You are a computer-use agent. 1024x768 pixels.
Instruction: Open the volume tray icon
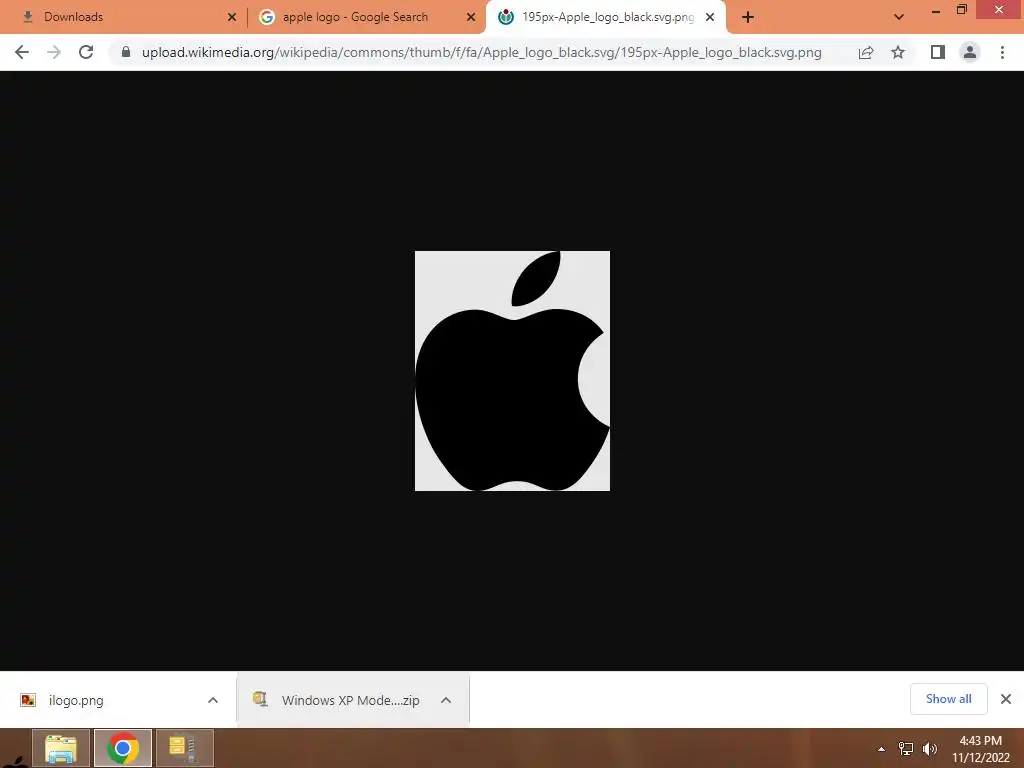(x=930, y=749)
